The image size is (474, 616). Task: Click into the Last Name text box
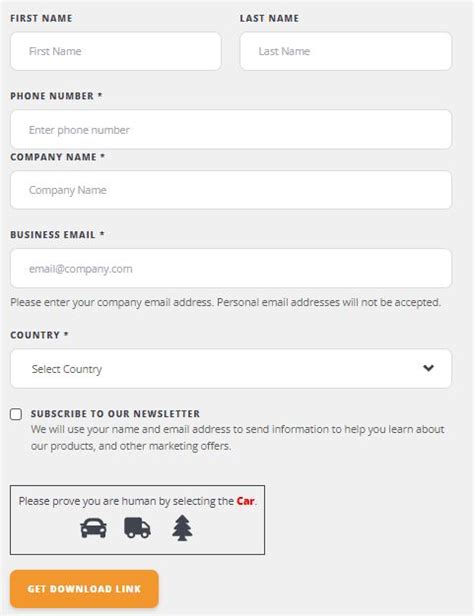pyautogui.click(x=346, y=51)
